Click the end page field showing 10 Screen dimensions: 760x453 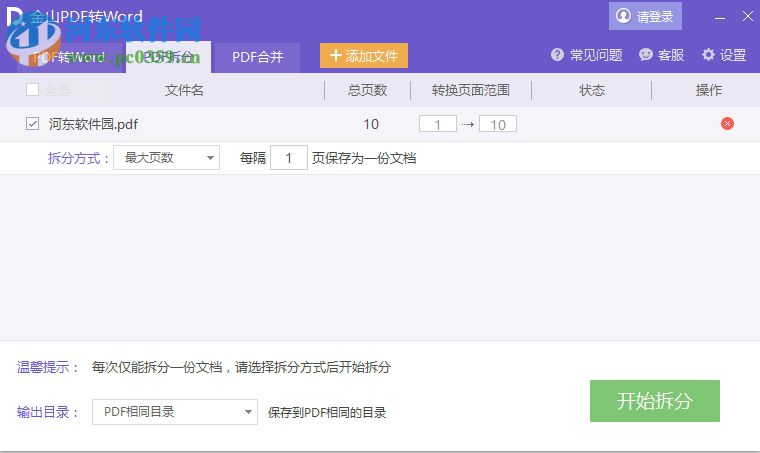[x=498, y=124]
